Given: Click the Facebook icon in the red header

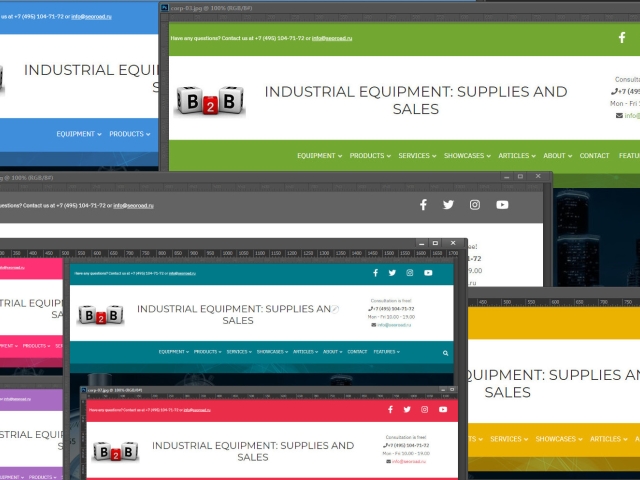Looking at the screenshot, I should 389,410.
